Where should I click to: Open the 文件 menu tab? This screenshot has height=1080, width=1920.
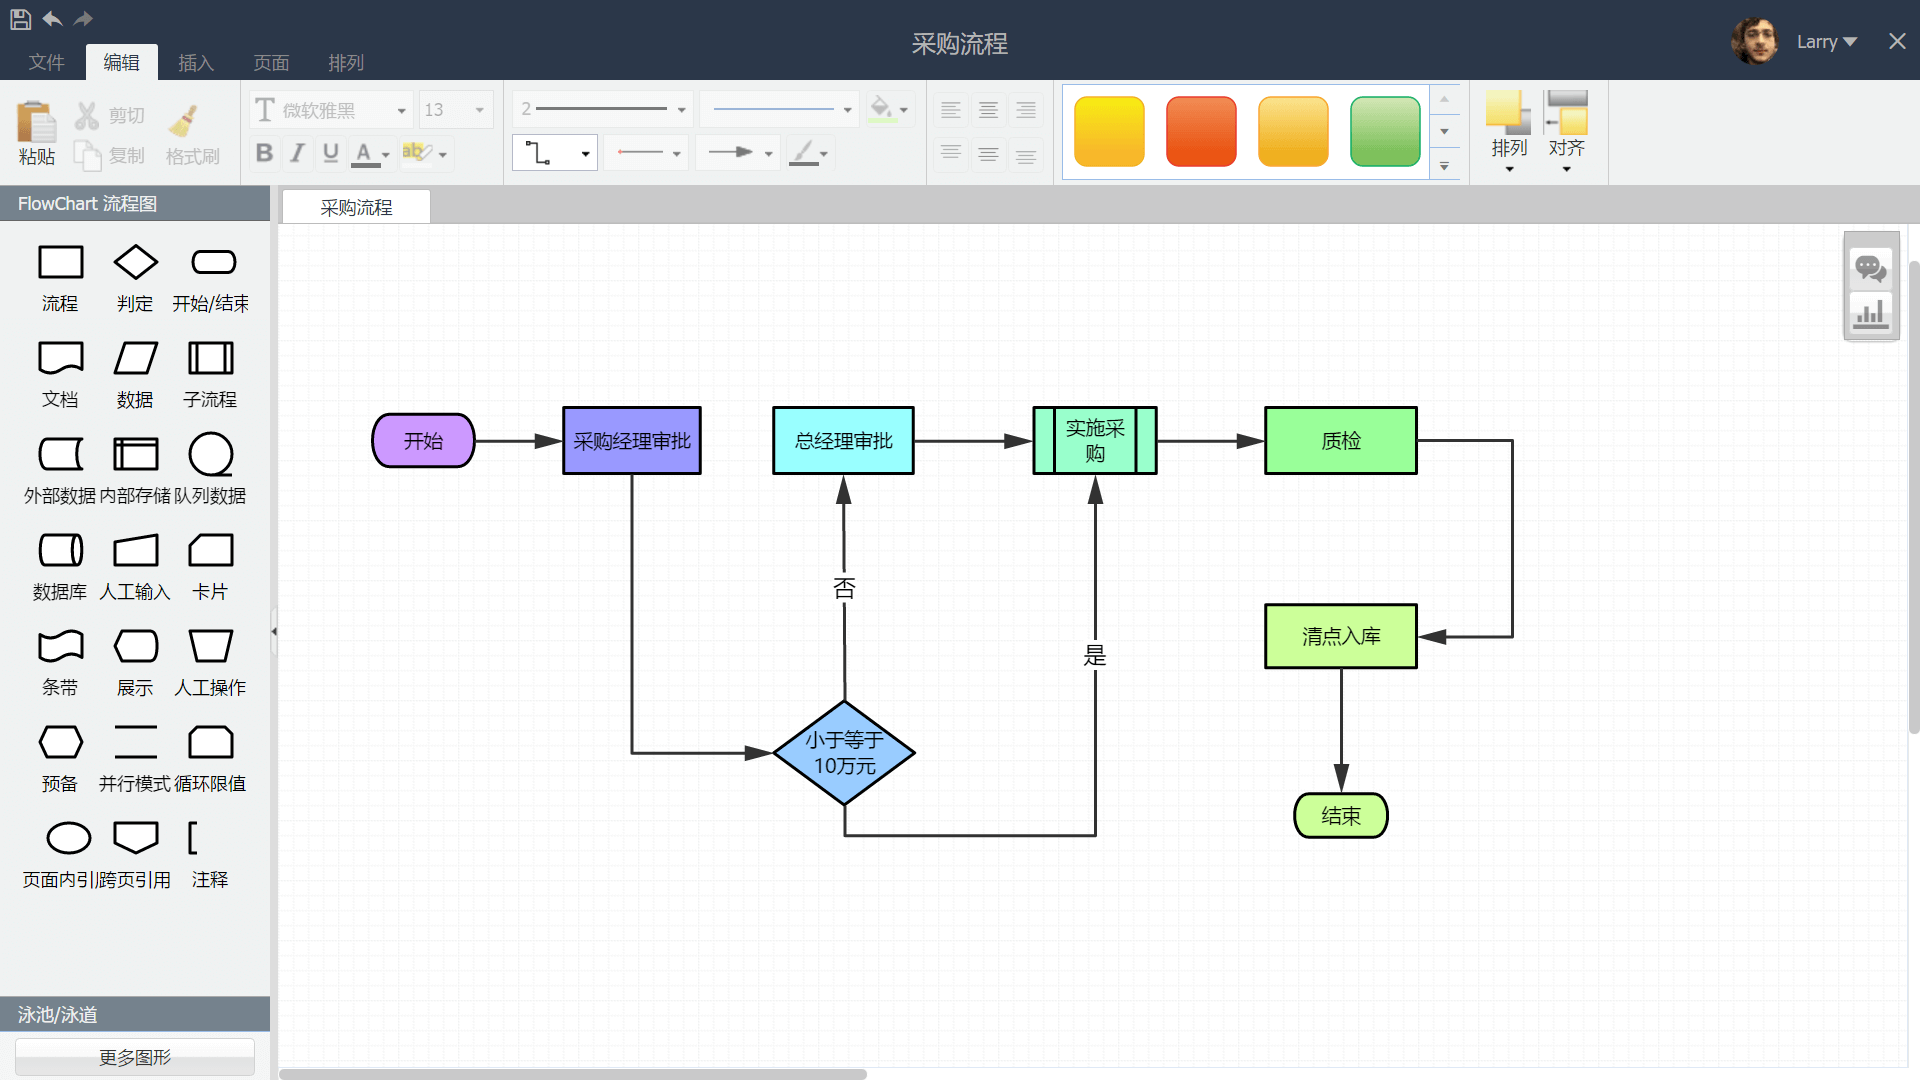tap(46, 63)
